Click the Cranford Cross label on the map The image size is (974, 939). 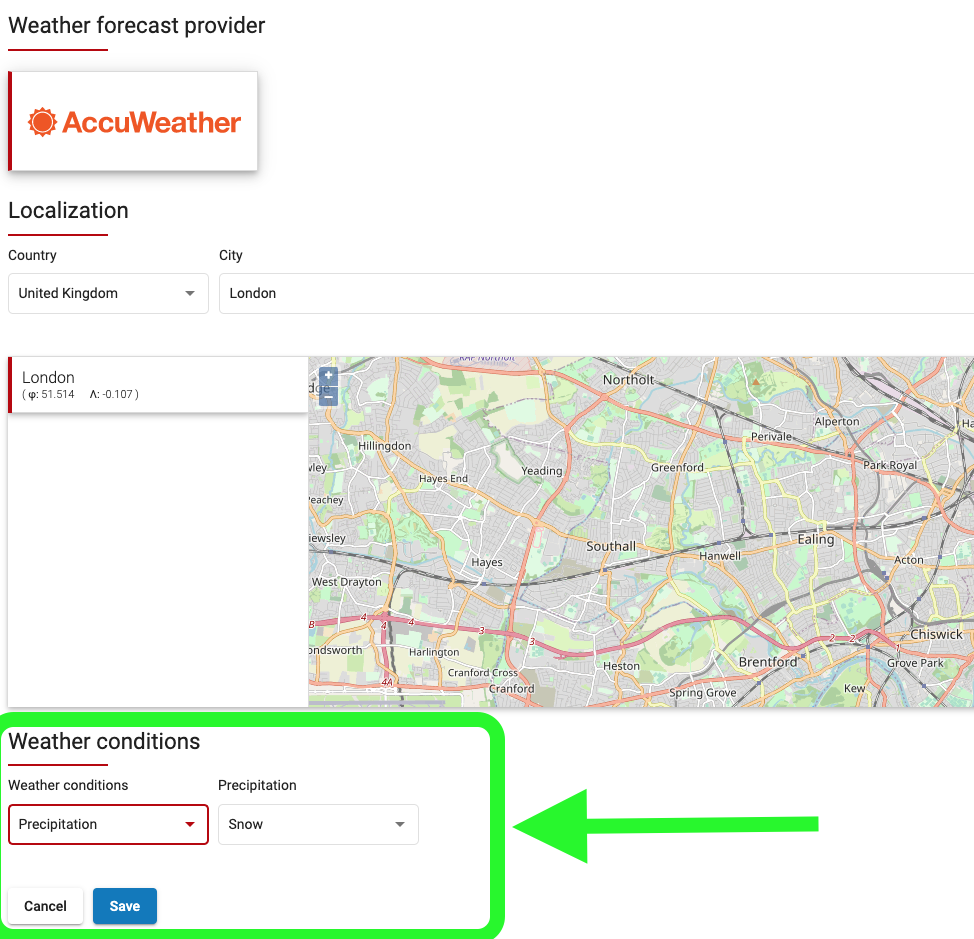[x=483, y=673]
